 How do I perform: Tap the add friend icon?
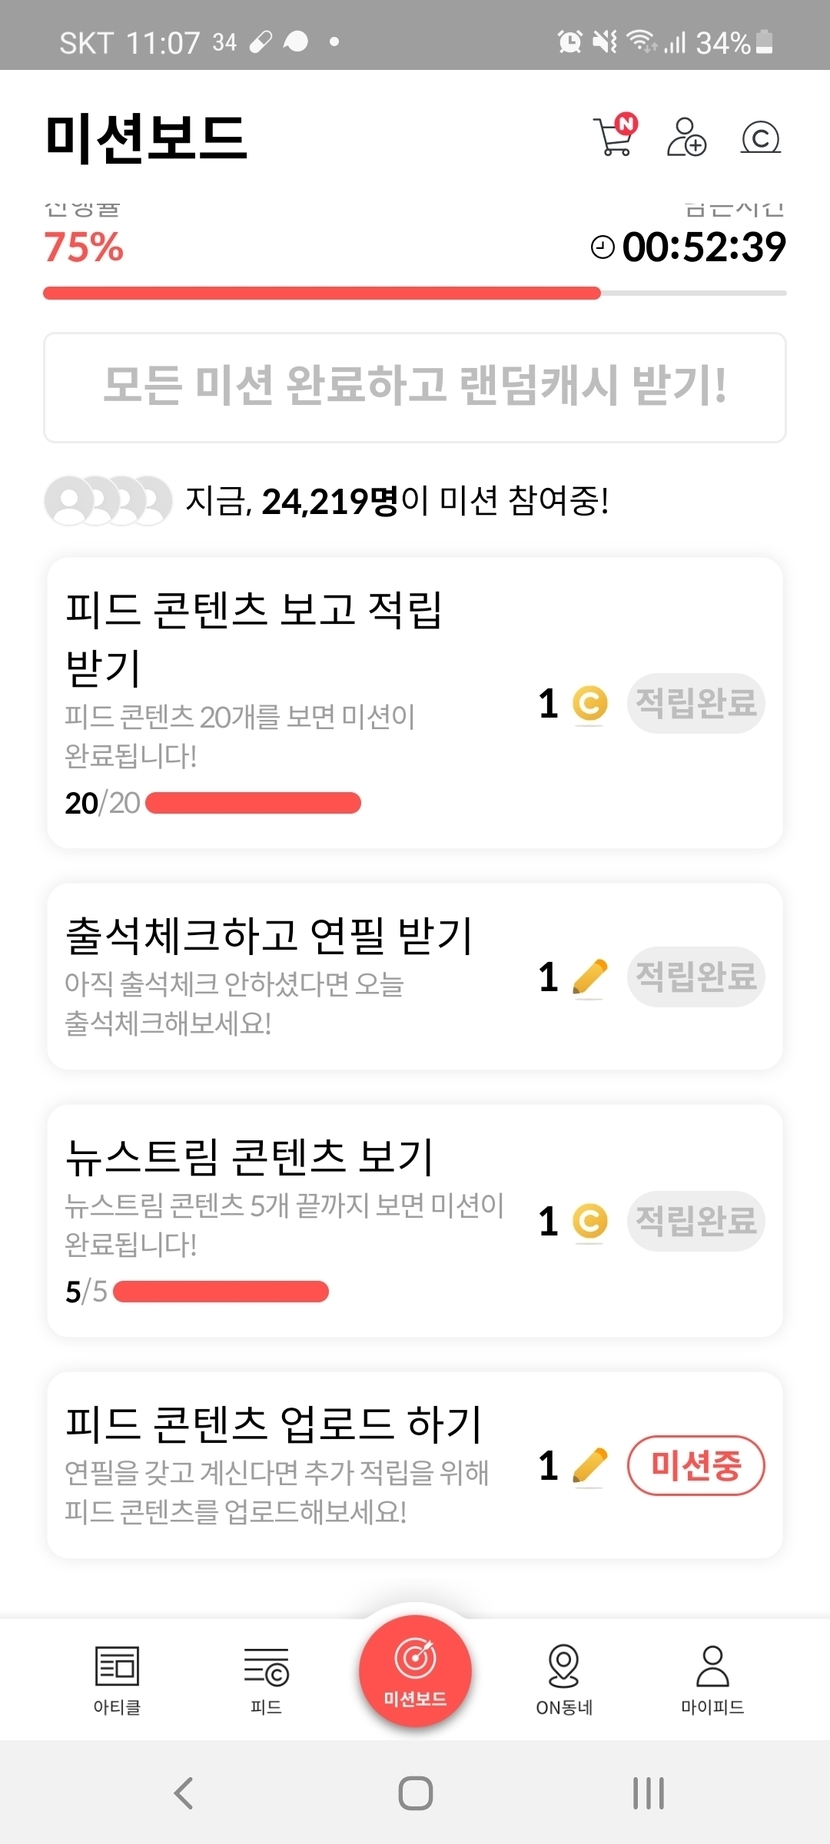(686, 137)
